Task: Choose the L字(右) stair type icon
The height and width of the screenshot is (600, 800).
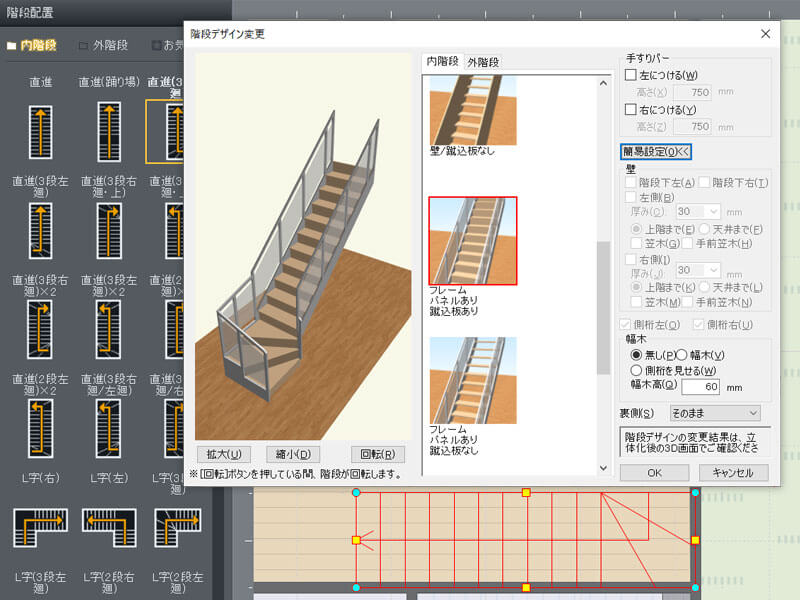Action: click(x=38, y=530)
